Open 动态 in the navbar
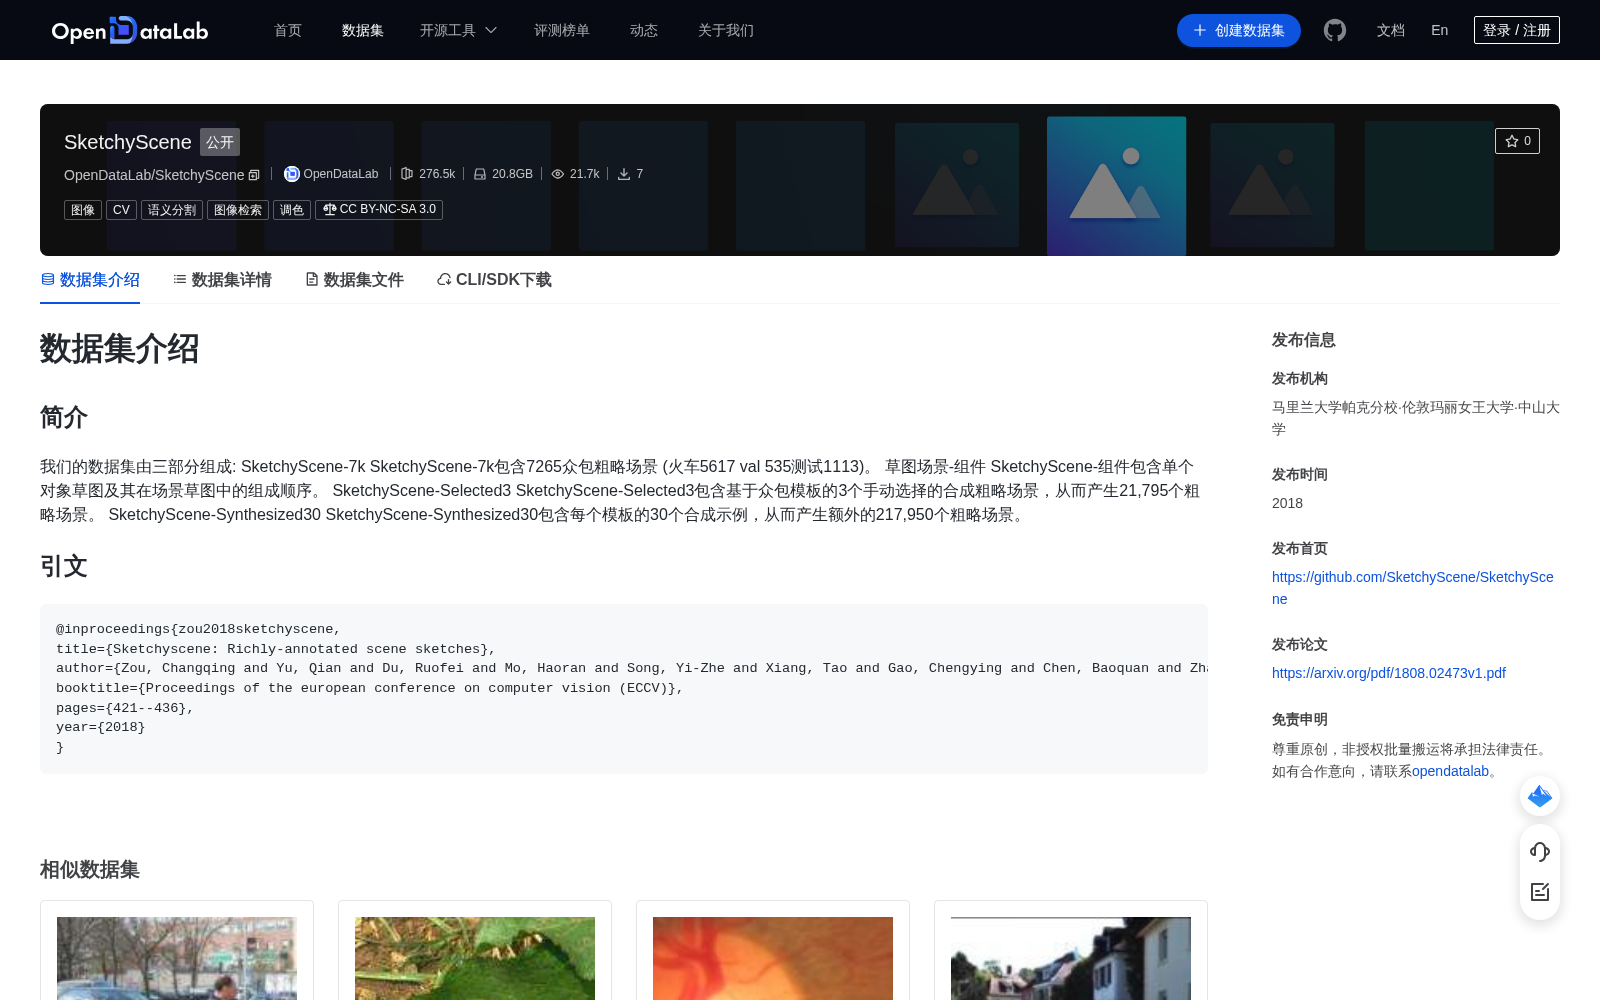The height and width of the screenshot is (1000, 1600). [x=644, y=30]
